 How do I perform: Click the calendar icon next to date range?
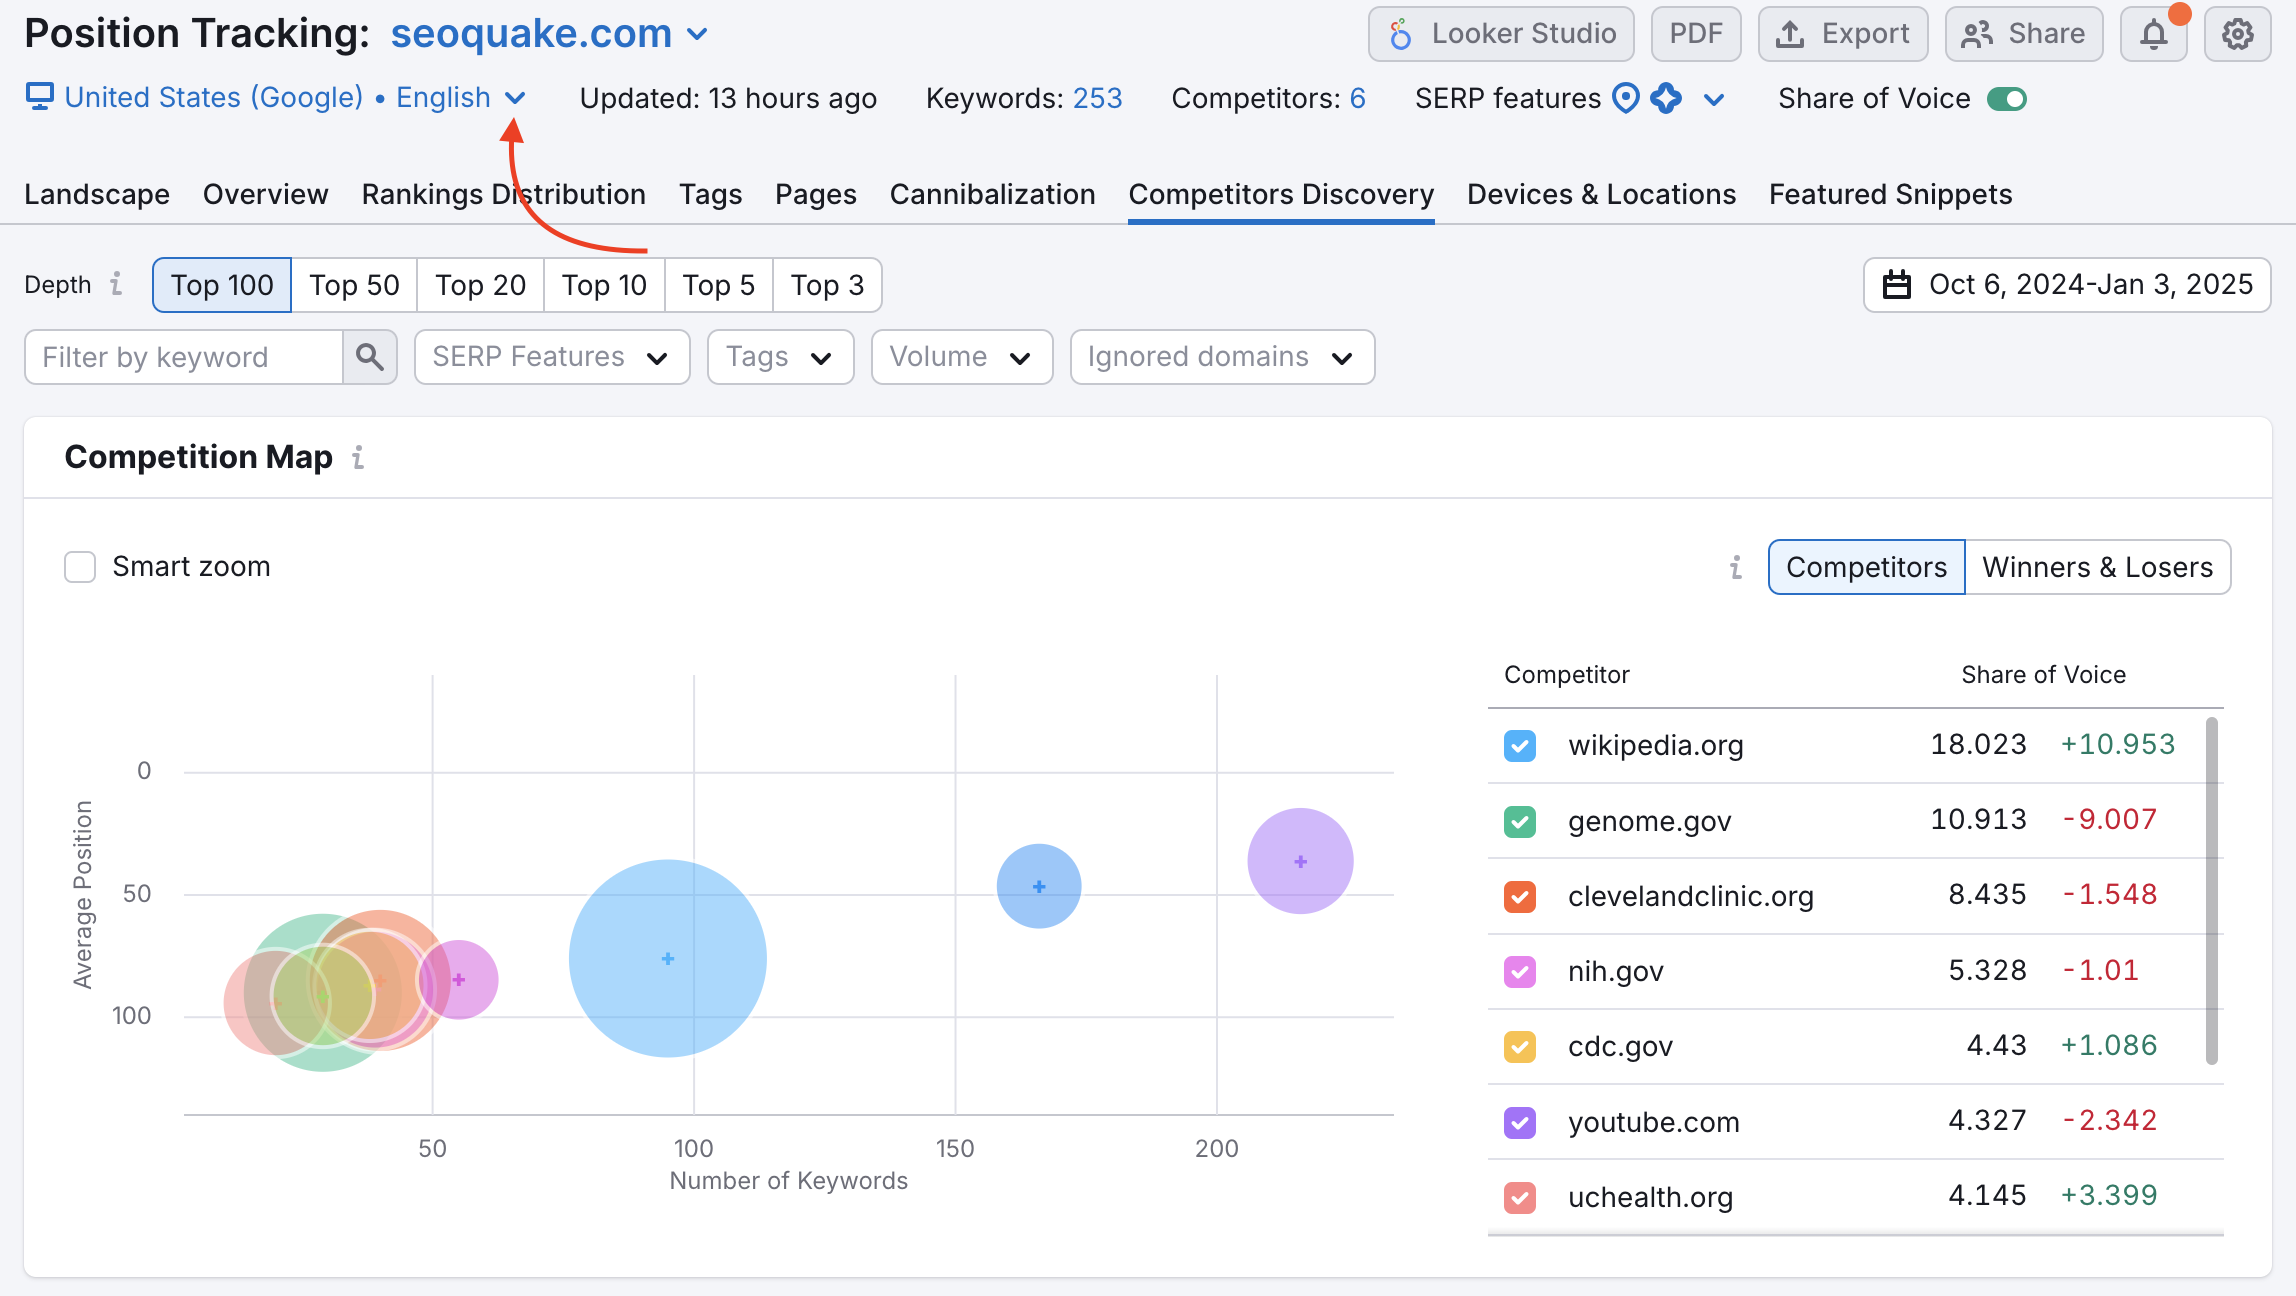click(x=1900, y=285)
